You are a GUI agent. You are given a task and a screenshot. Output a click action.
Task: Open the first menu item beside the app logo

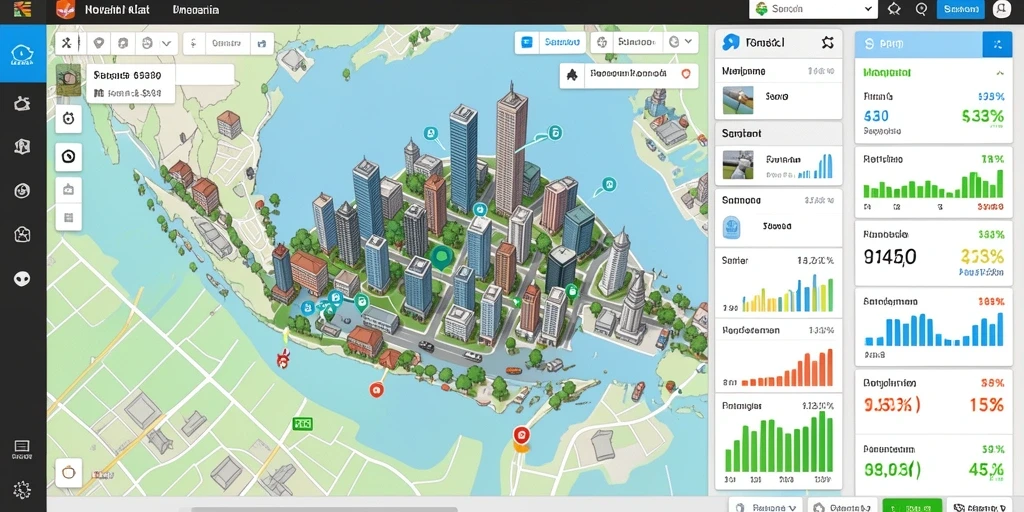coord(118,10)
